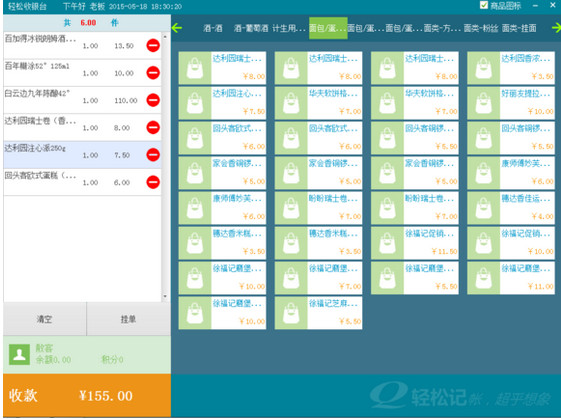Image resolution: width=561 pixels, height=419 pixels.
Task: Select cart row 百加得冰锐朗姆酒…
Action: (x=82, y=45)
